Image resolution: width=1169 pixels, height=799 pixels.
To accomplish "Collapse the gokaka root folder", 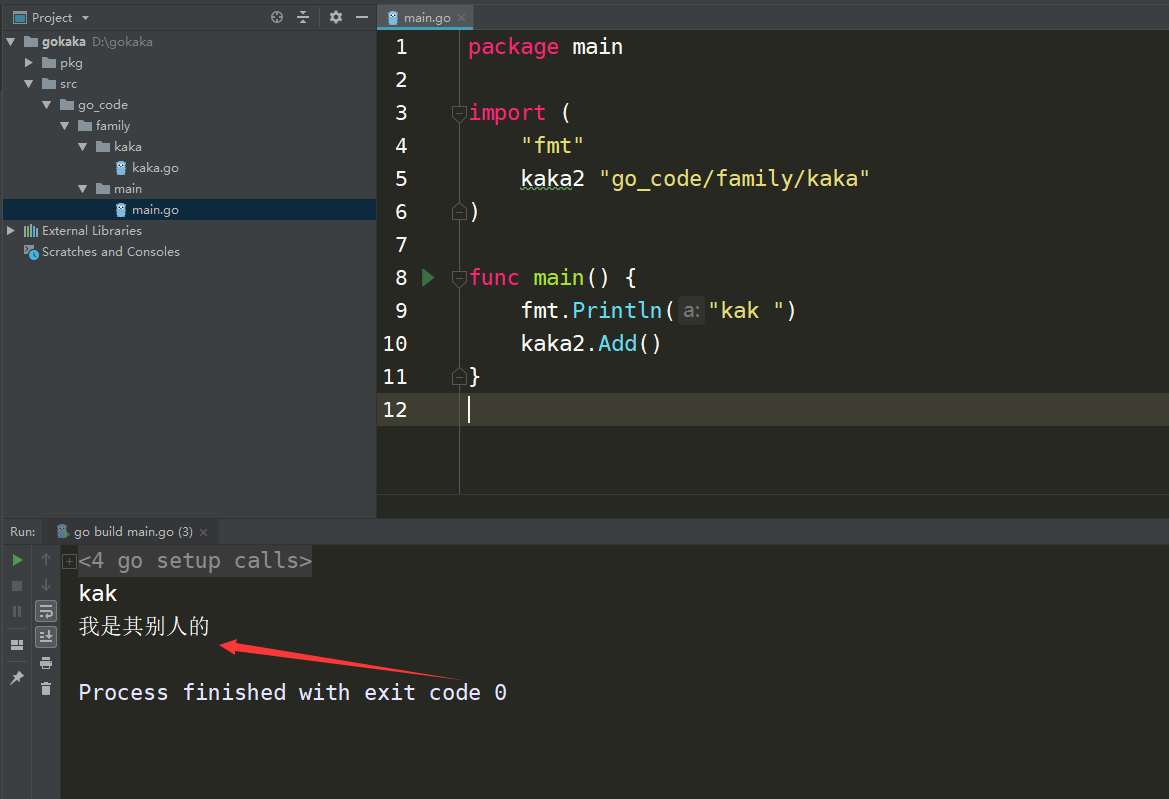I will point(10,42).
